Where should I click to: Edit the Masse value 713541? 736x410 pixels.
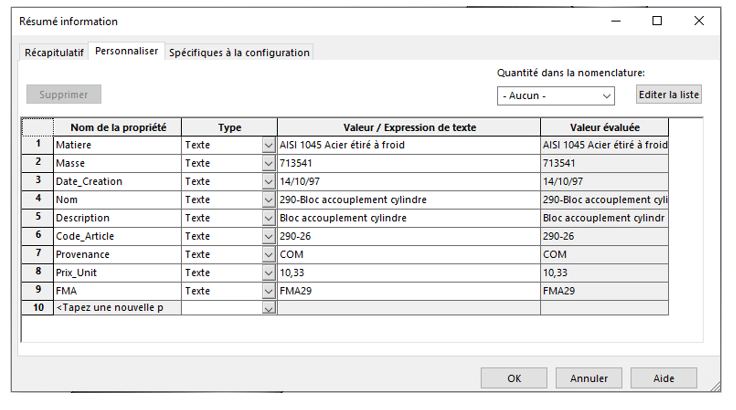[409, 163]
